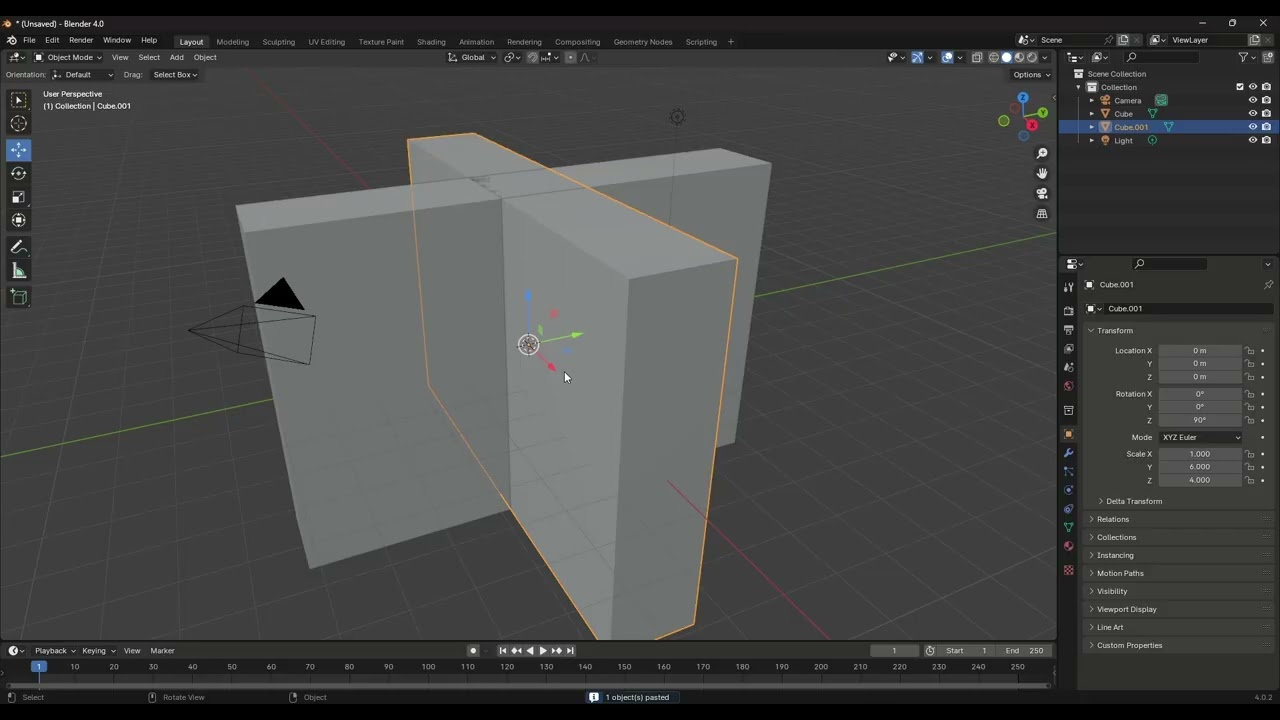Open the World properties tab
Viewport: 1280px width, 720px height.
(1068, 386)
